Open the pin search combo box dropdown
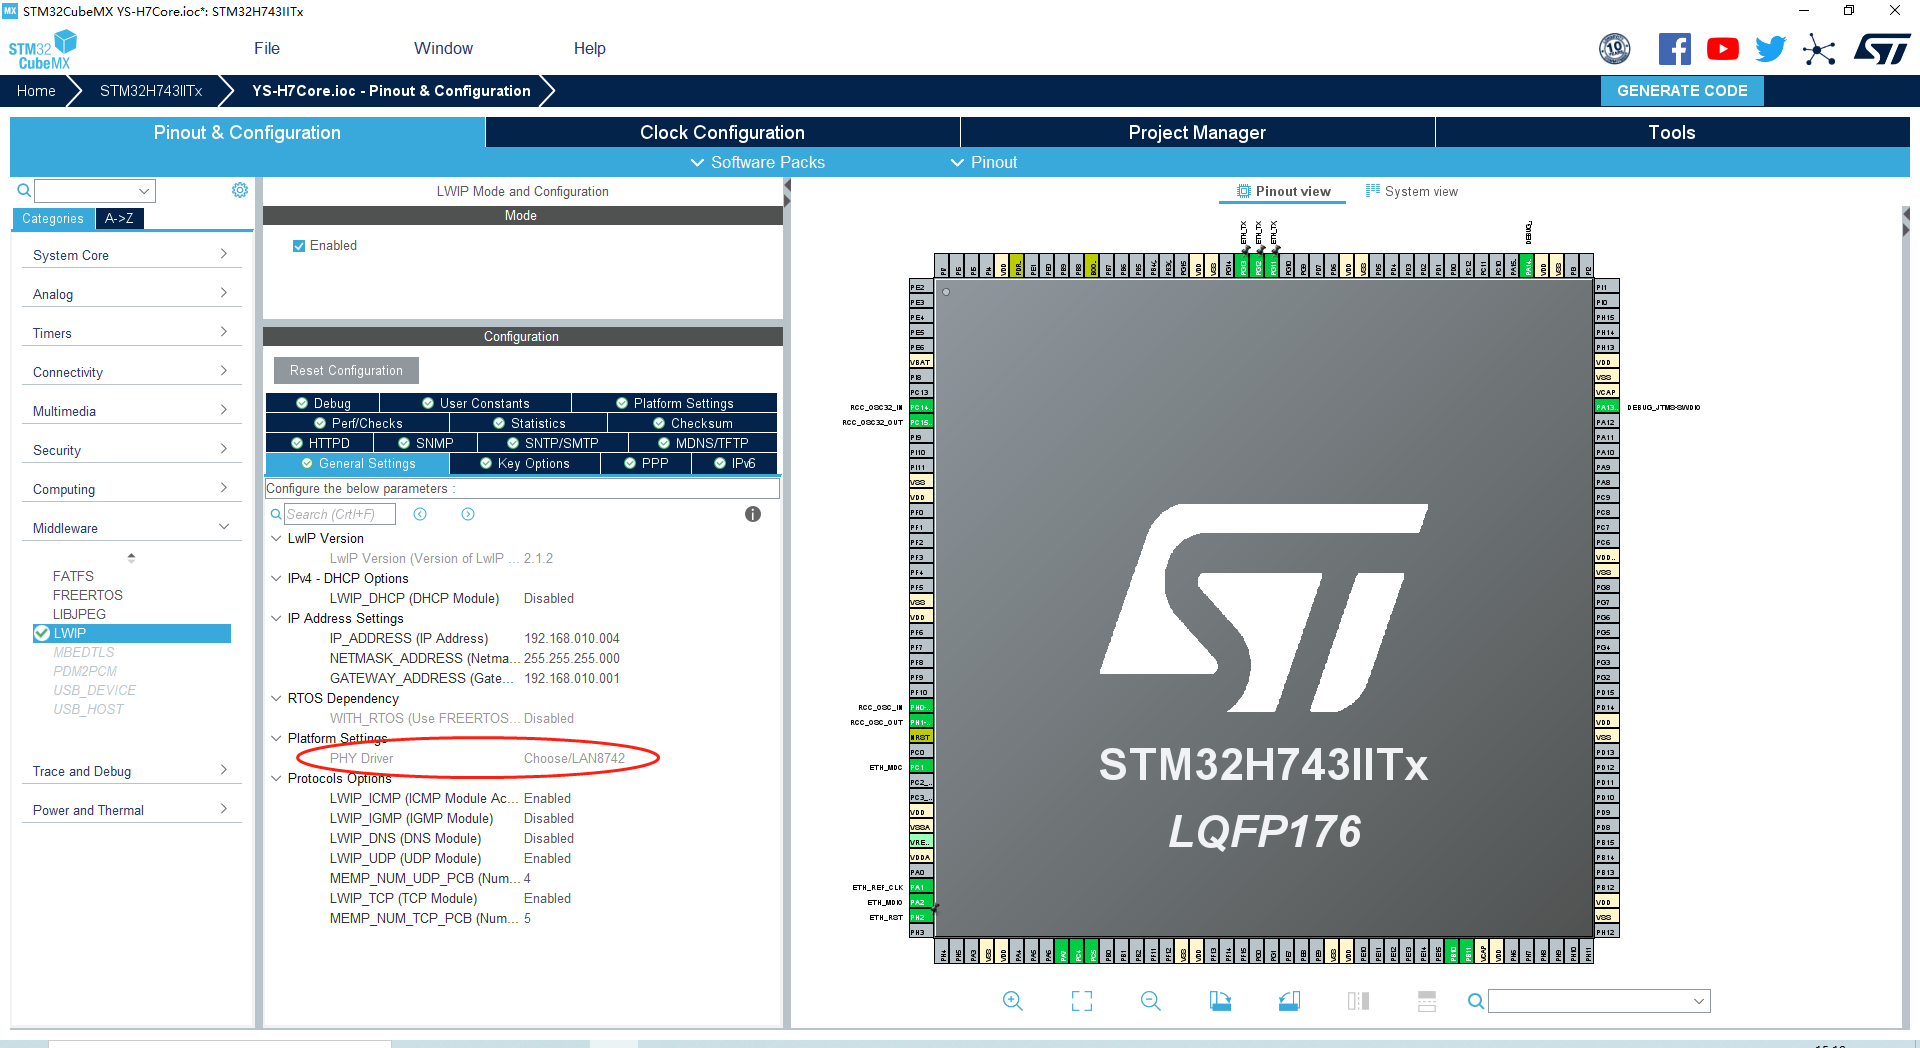Image resolution: width=1920 pixels, height=1048 pixels. point(1699,1001)
